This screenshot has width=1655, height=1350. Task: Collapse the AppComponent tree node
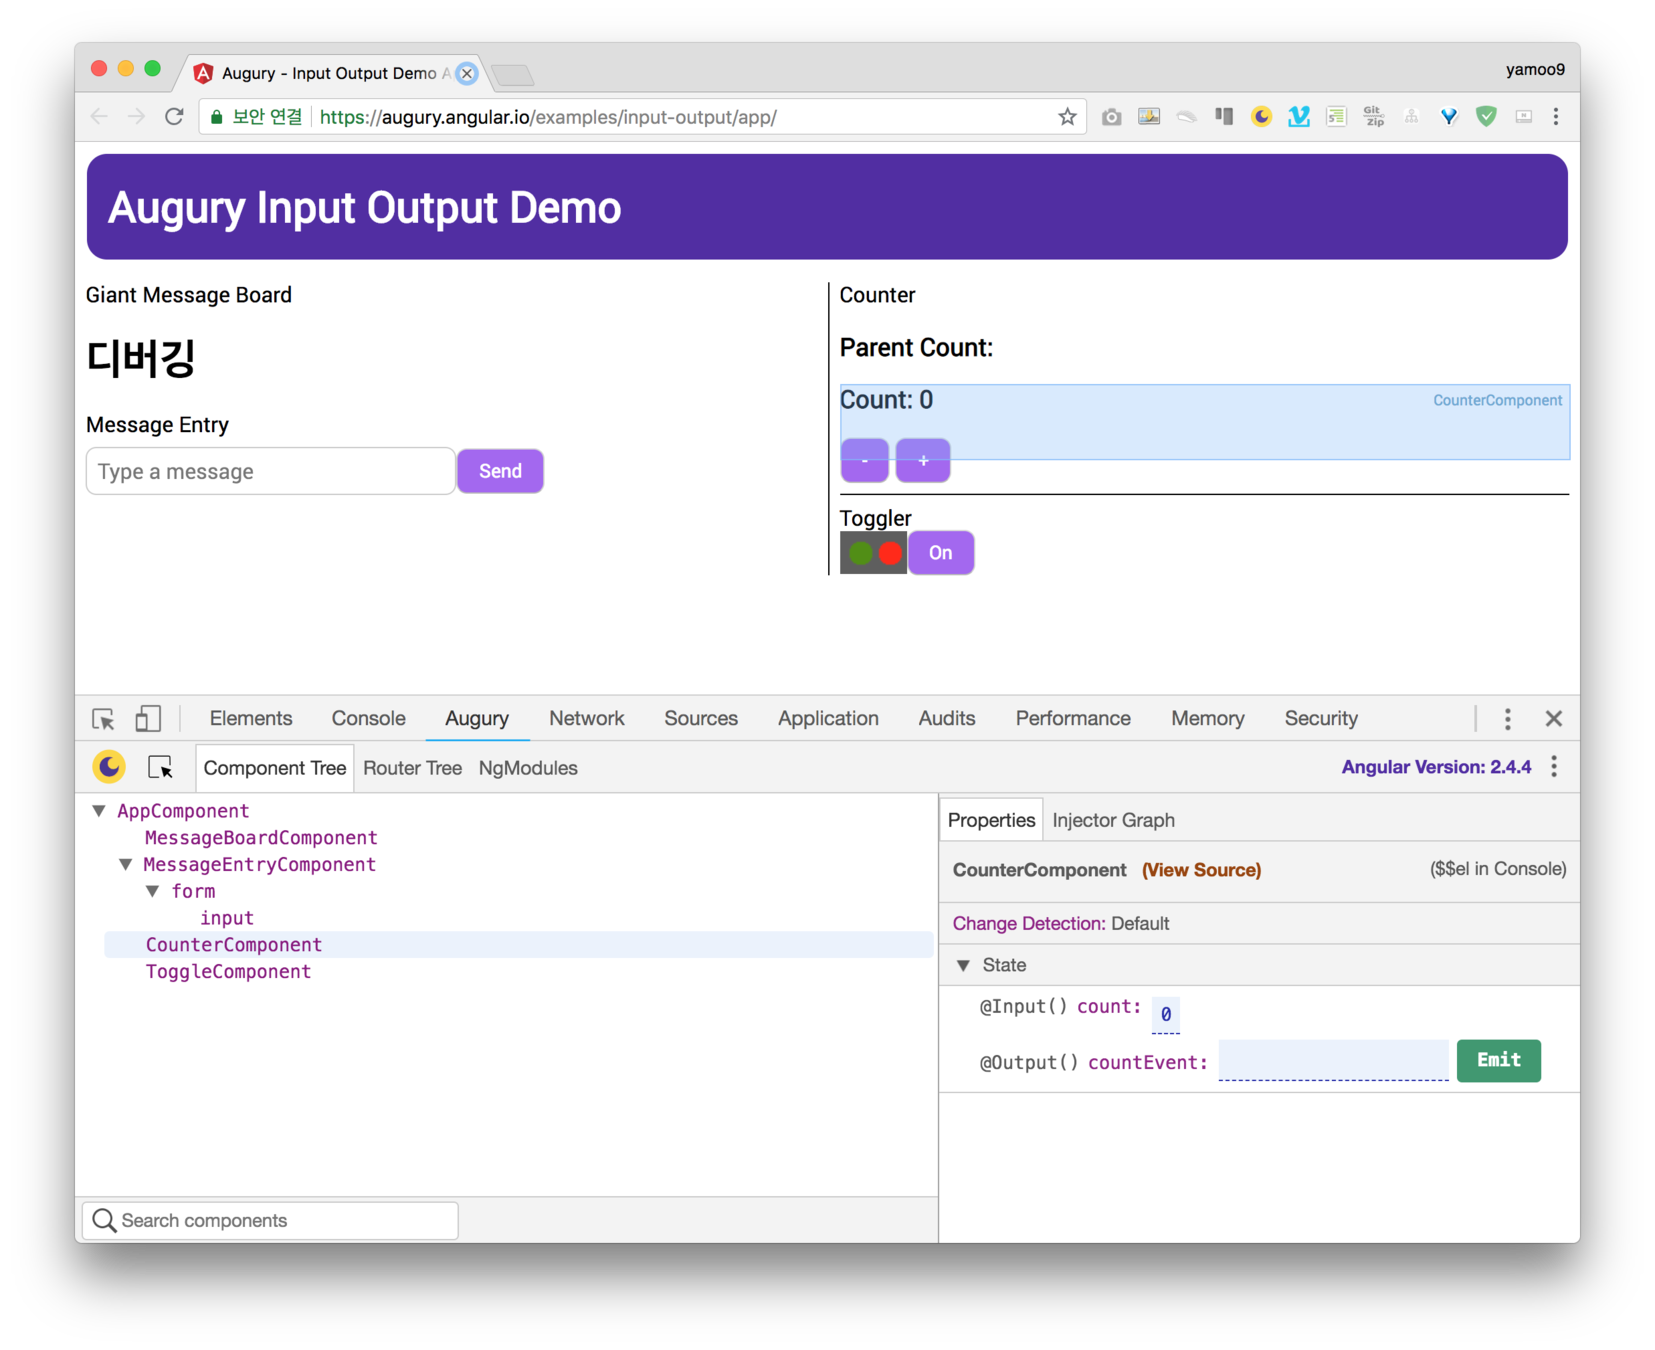99,811
